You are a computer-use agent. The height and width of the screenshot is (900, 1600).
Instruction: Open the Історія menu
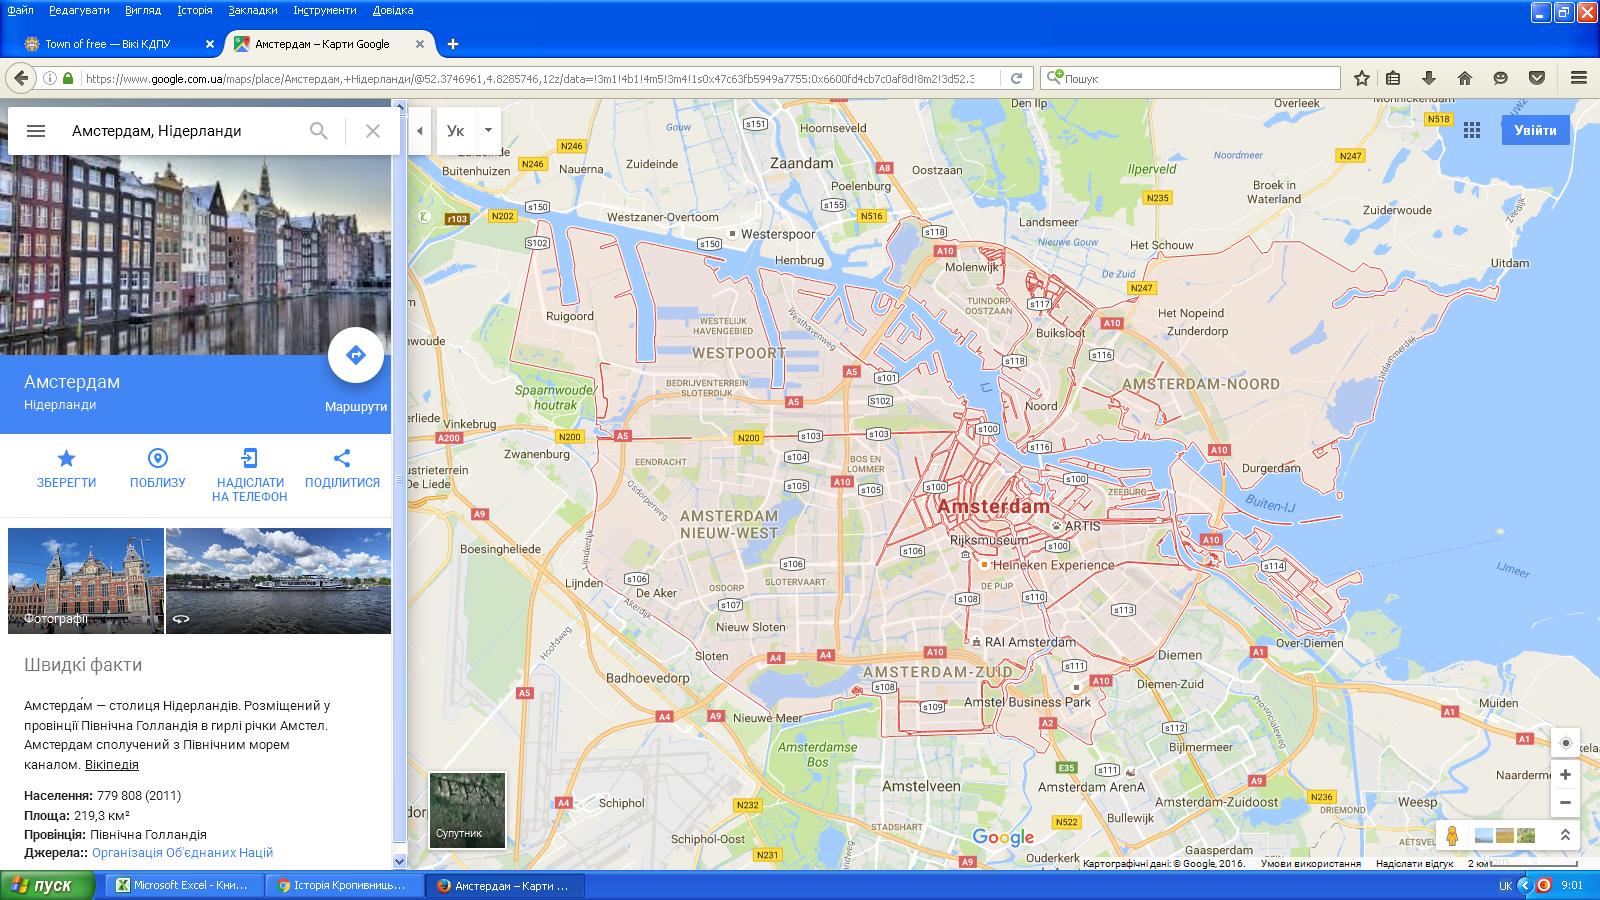195,10
